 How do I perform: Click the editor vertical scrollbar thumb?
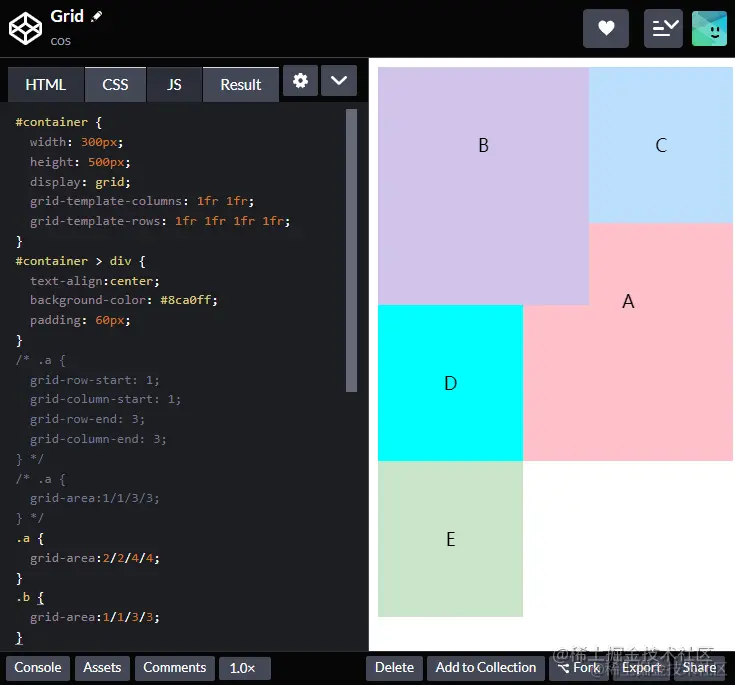[x=352, y=250]
